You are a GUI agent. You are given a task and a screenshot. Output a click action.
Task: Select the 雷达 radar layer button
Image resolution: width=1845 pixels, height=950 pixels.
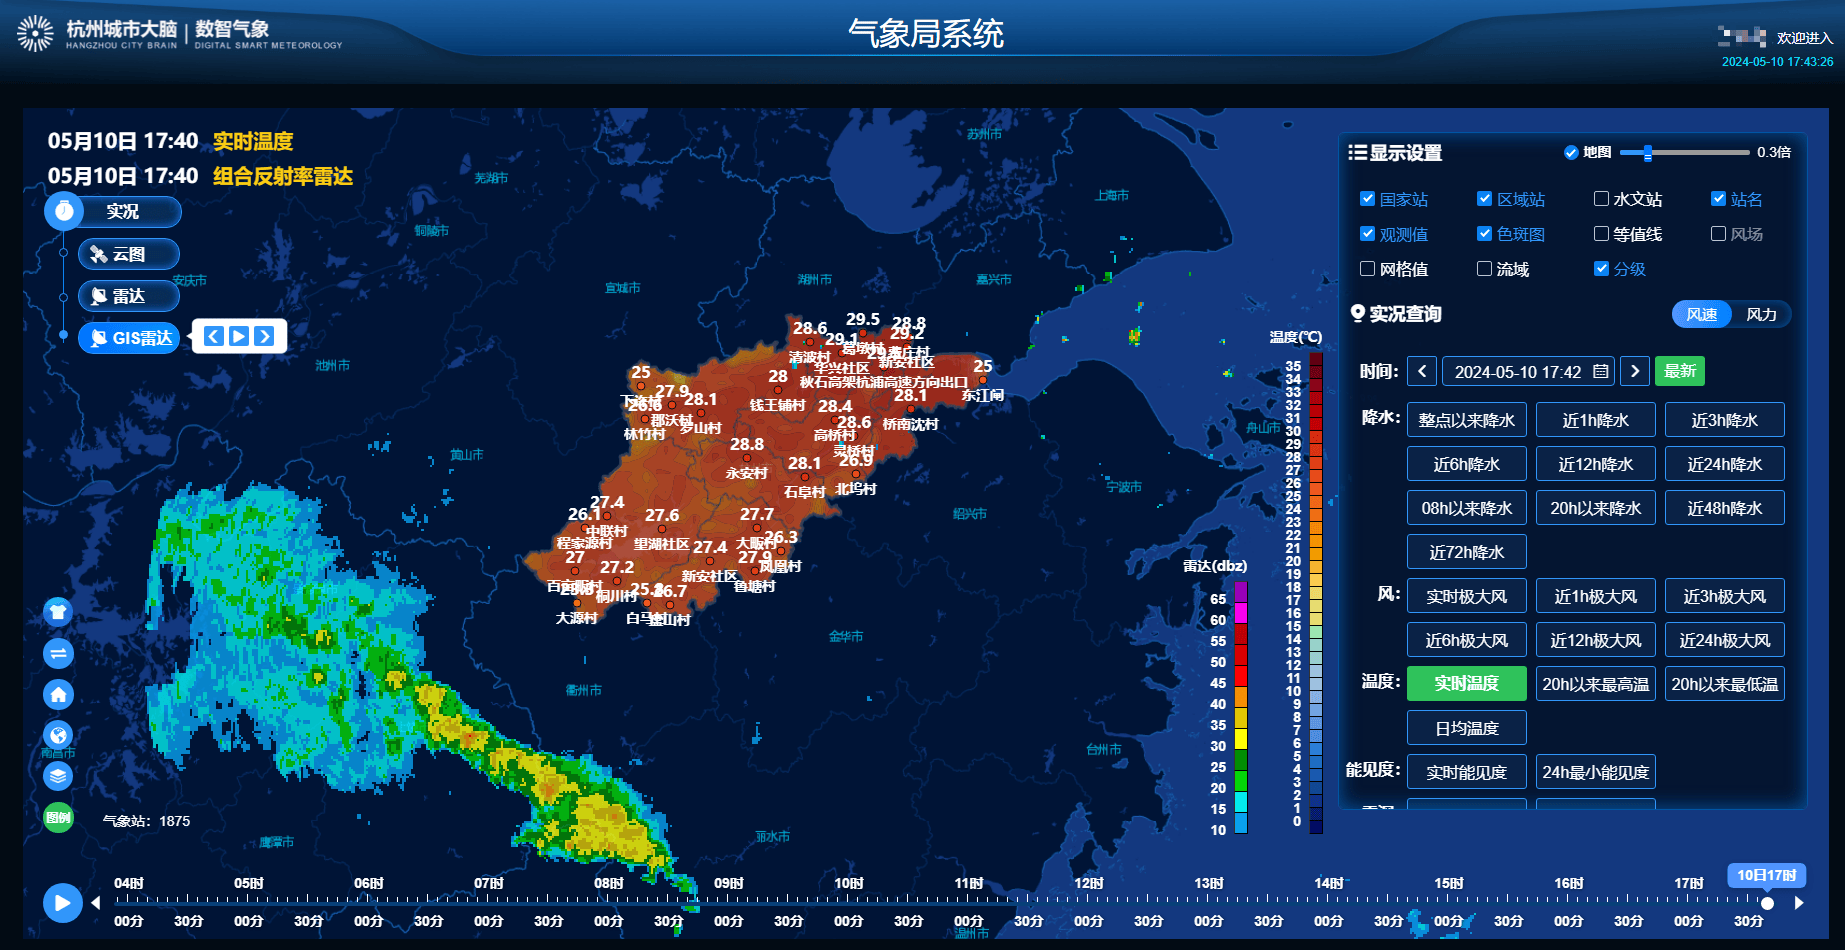pos(129,296)
